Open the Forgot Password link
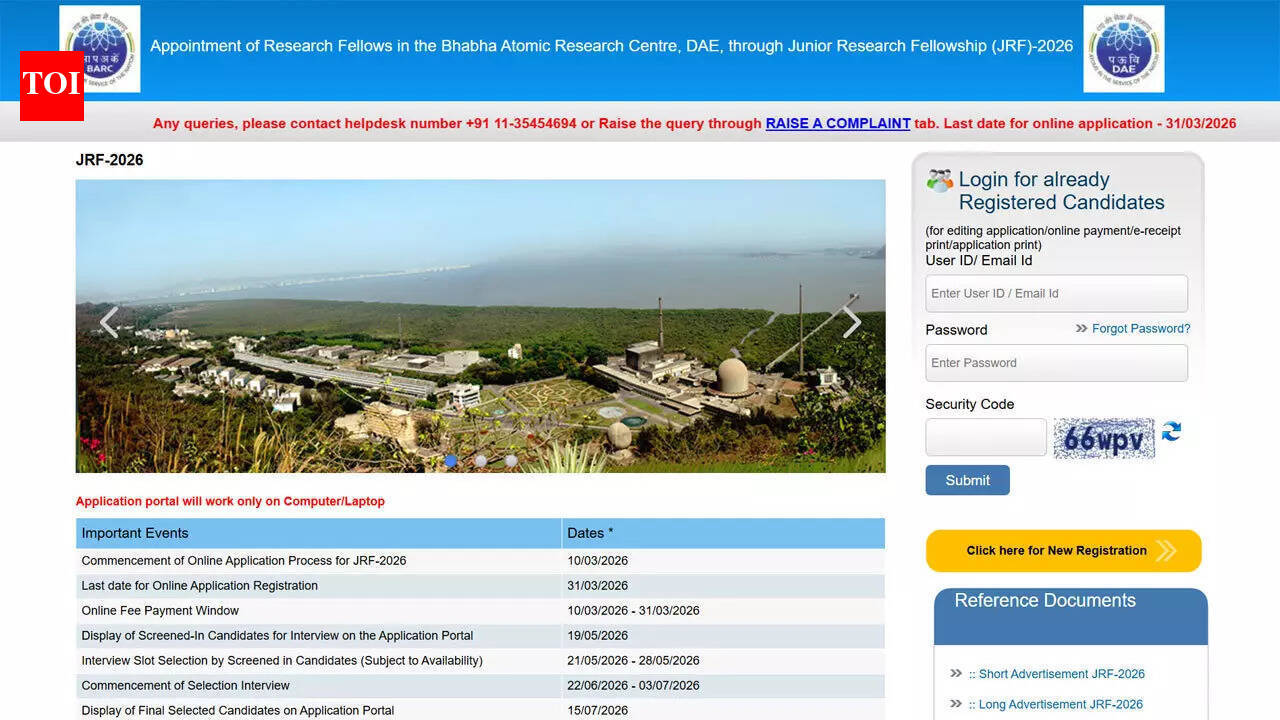Viewport: 1280px width, 720px height. click(1140, 329)
